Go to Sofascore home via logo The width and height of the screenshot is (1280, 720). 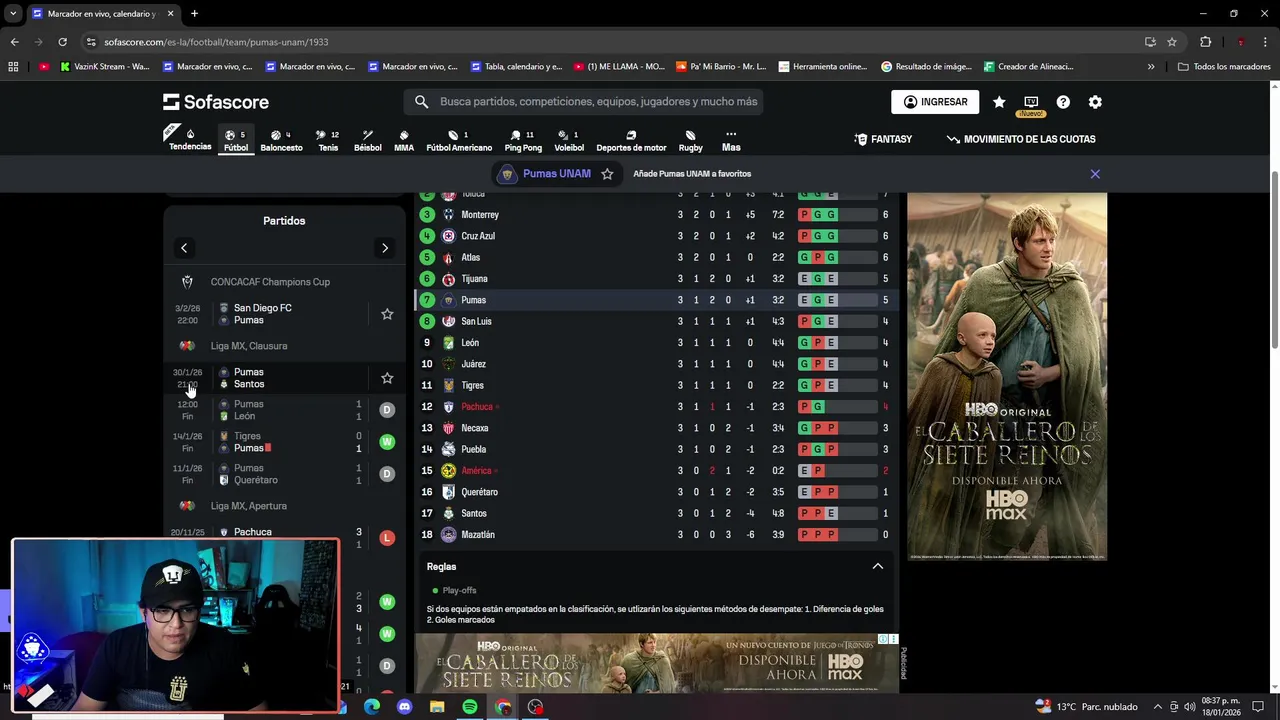(x=216, y=102)
